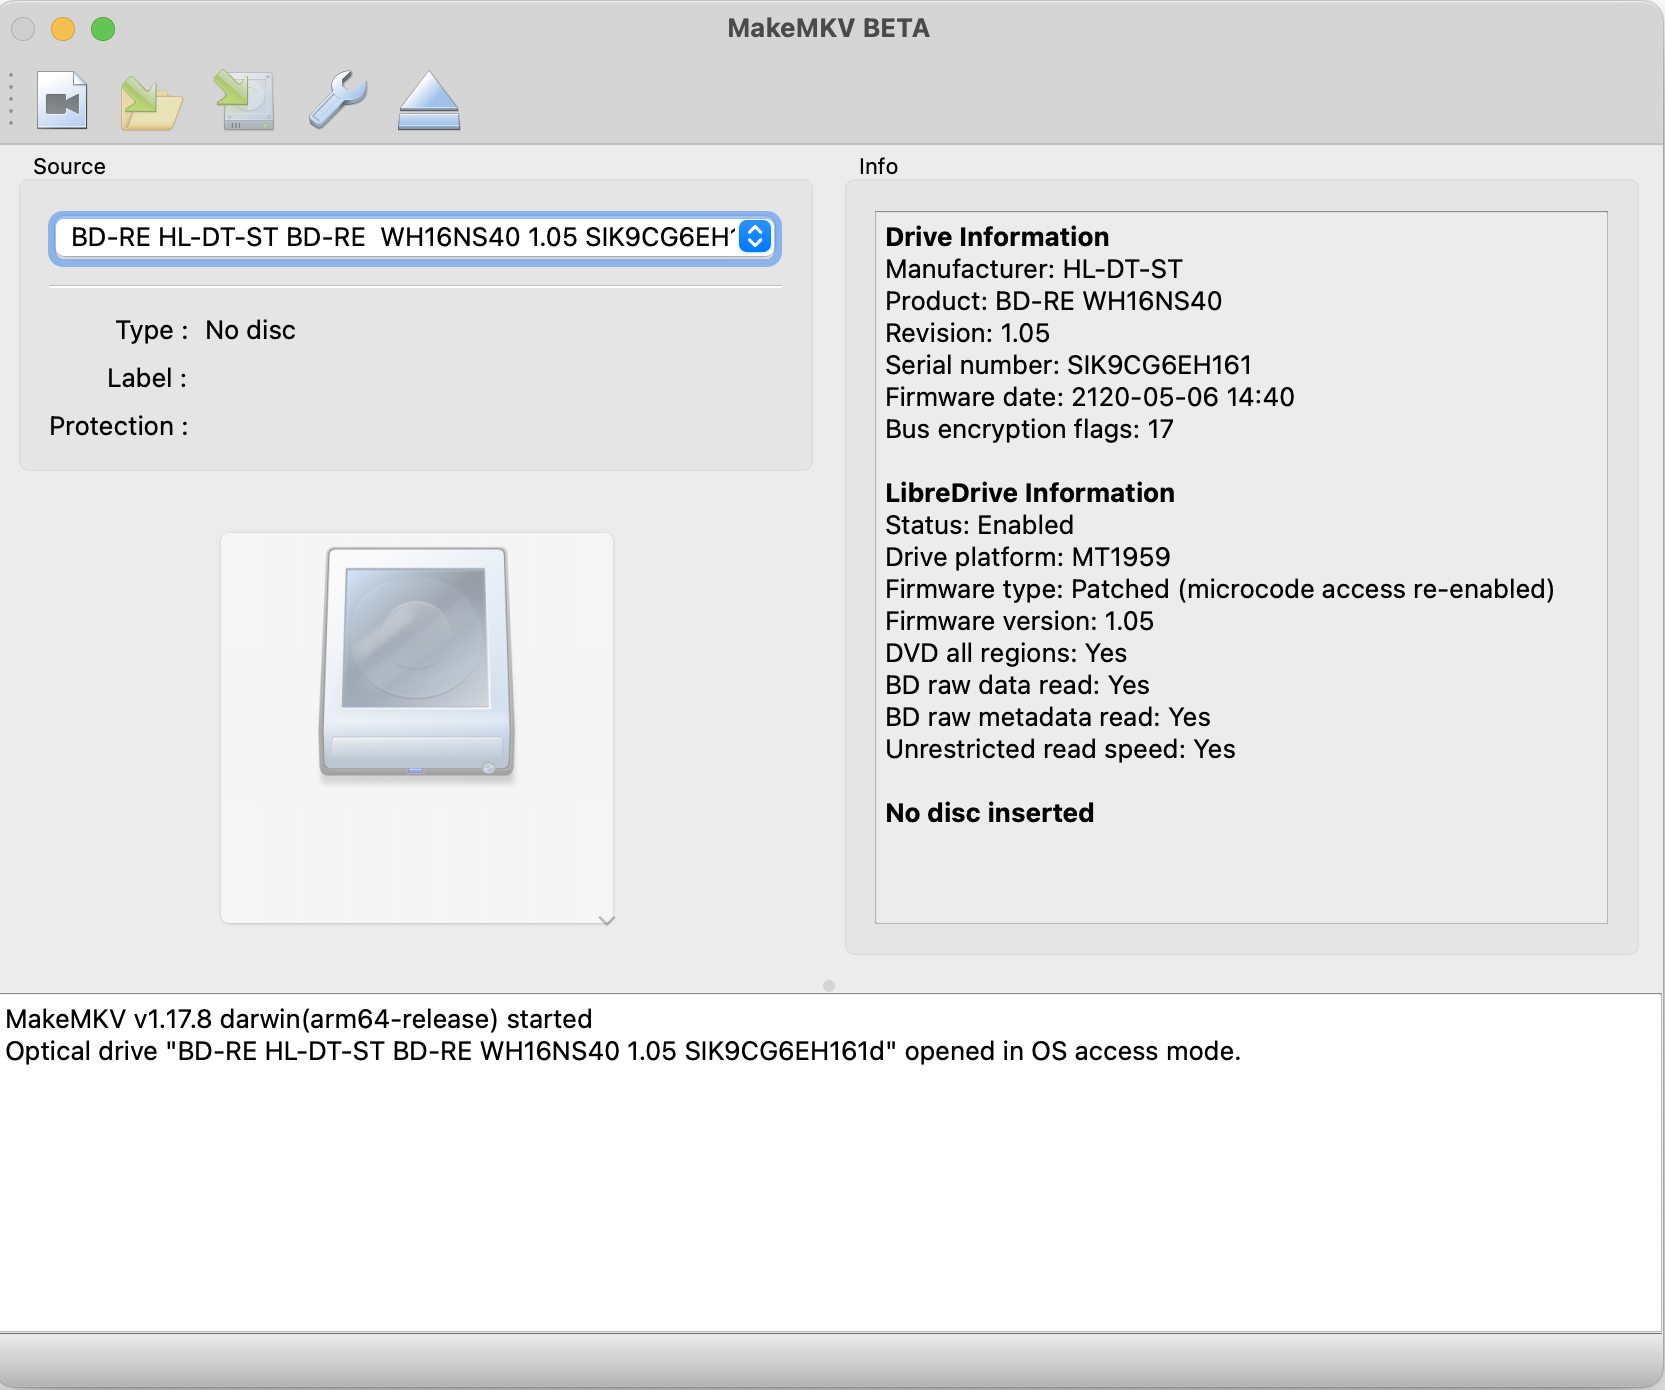Screen dimensions: 1665x1390
Task: Click the 'MakeMKV v1.17.8 darwin' log line
Action: click(x=299, y=1019)
